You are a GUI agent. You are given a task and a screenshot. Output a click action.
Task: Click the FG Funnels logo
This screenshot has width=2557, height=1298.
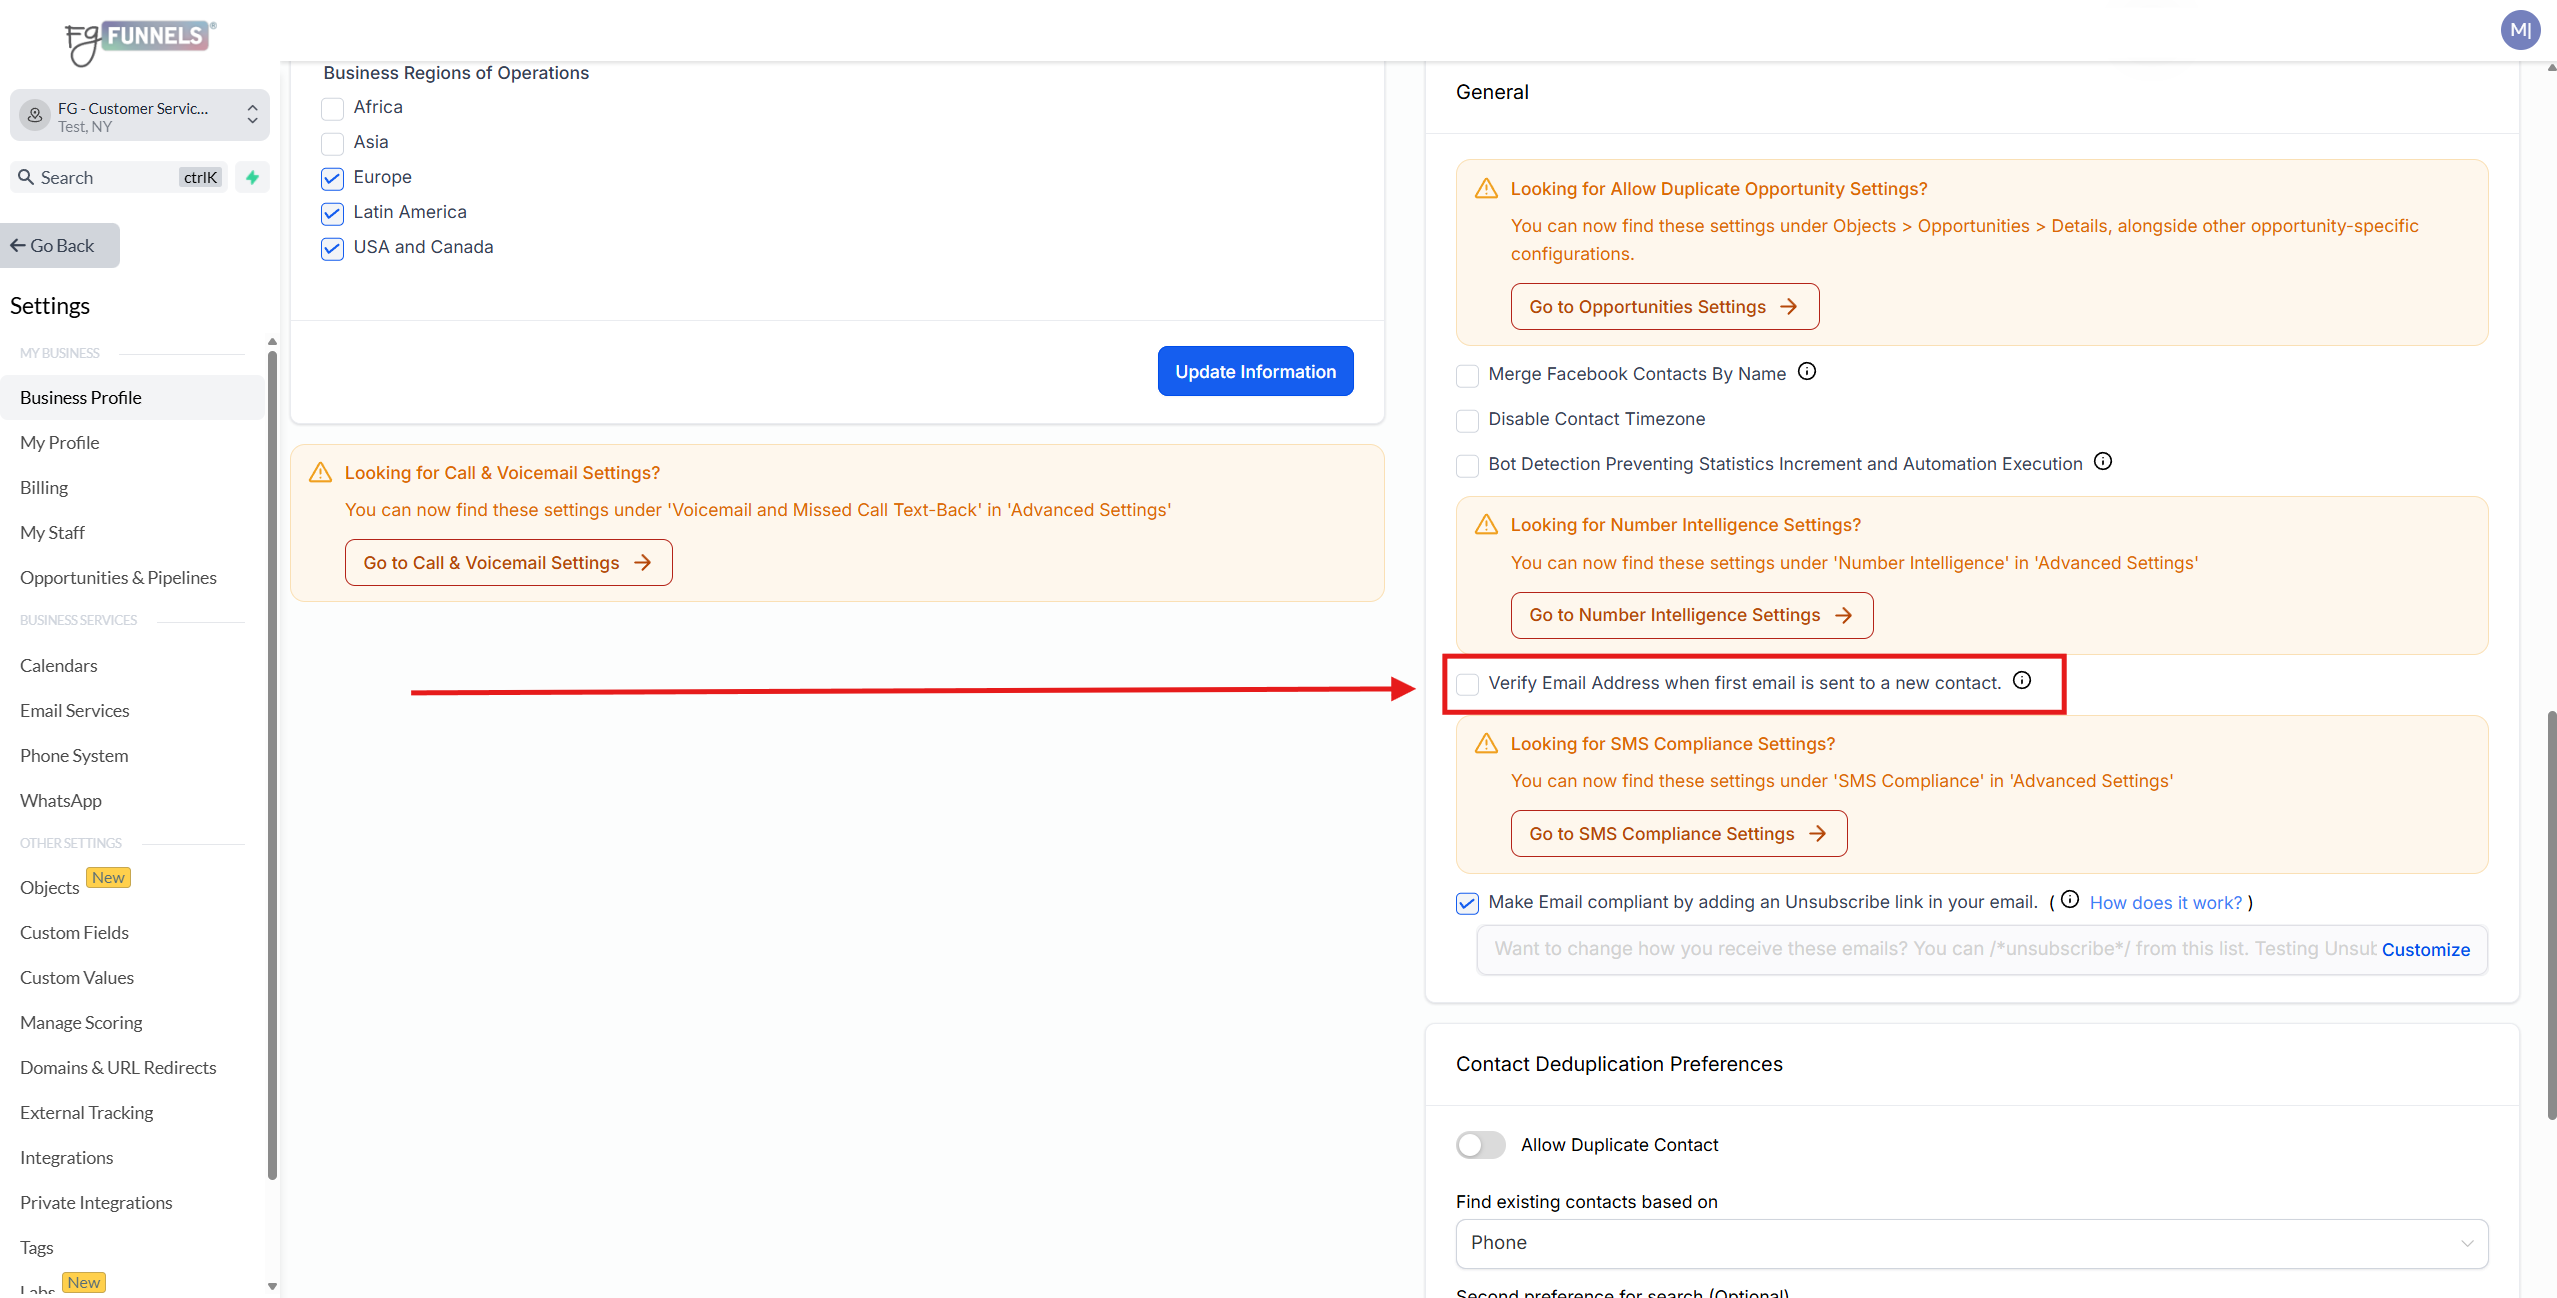point(140,40)
